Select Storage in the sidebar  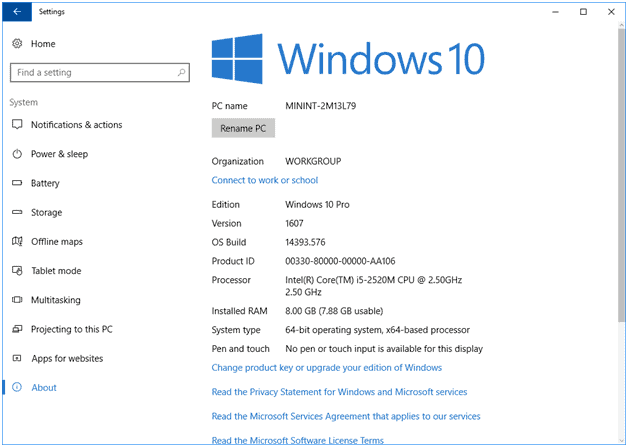[x=46, y=212]
